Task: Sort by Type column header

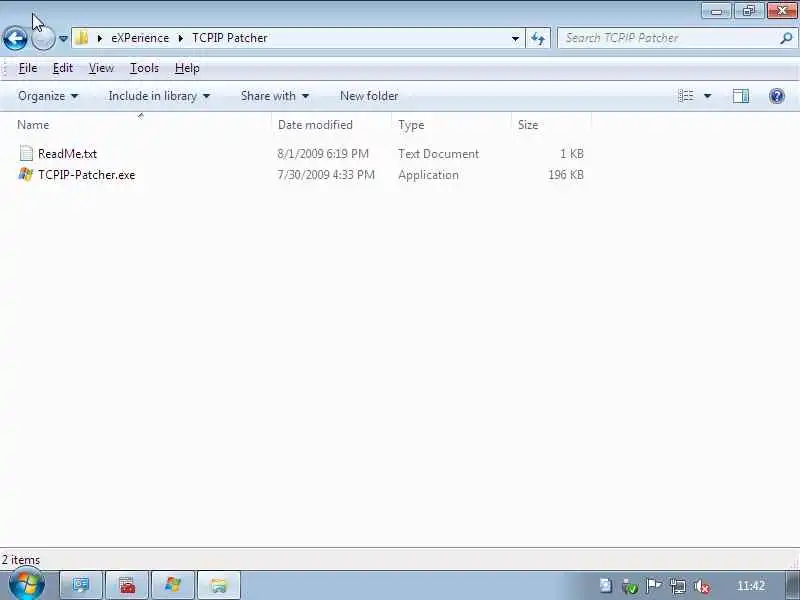Action: click(x=411, y=125)
